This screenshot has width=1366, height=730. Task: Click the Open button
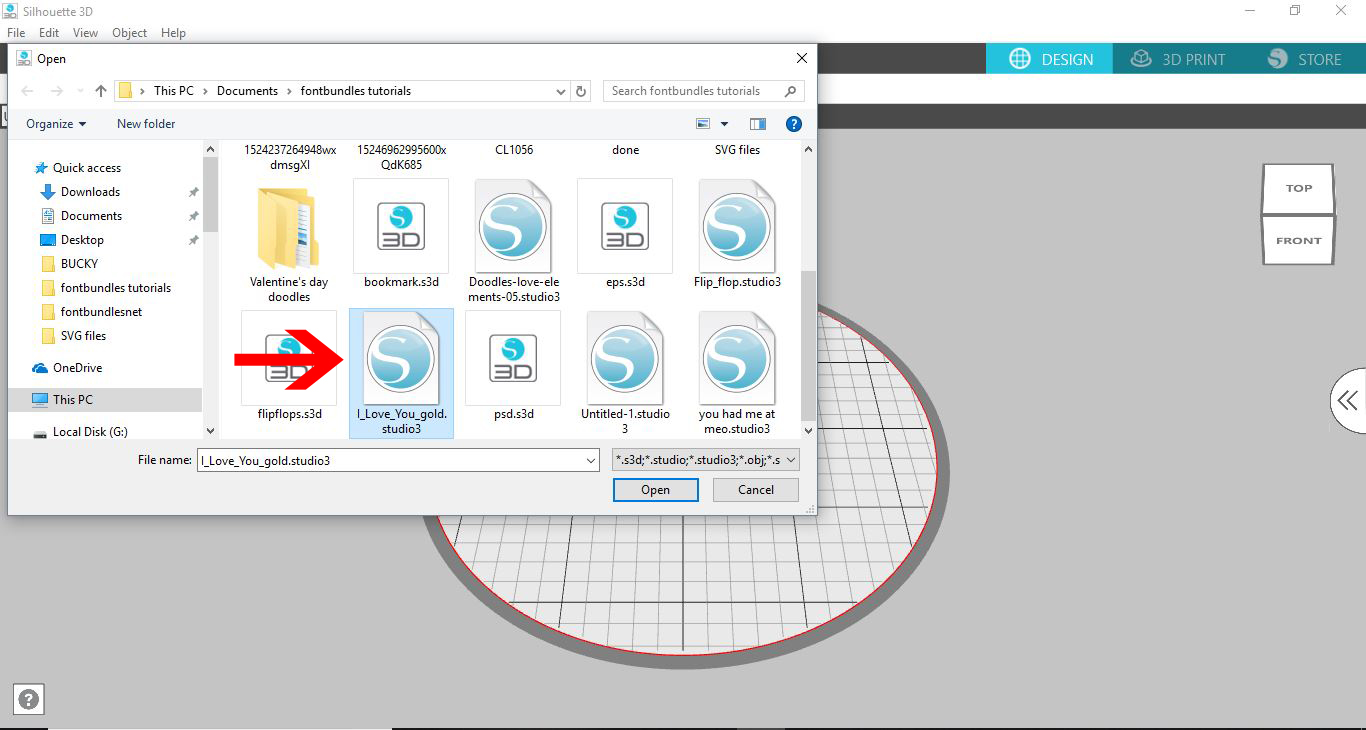coord(656,490)
